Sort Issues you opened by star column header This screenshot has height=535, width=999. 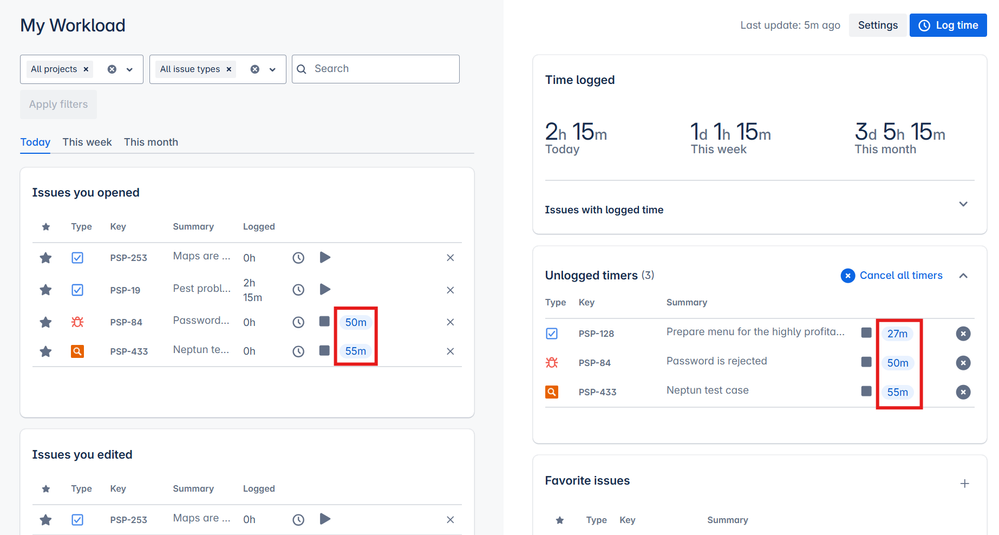(45, 227)
